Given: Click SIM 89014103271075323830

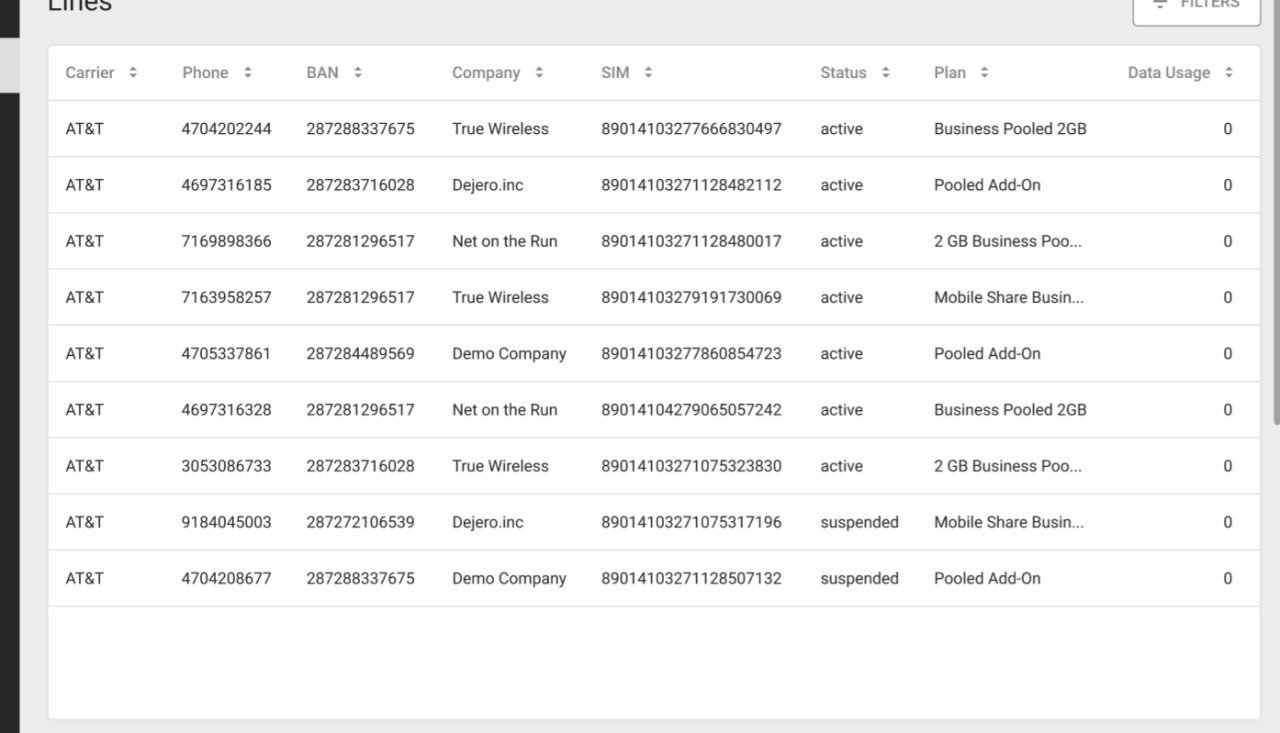Looking at the screenshot, I should [x=691, y=466].
